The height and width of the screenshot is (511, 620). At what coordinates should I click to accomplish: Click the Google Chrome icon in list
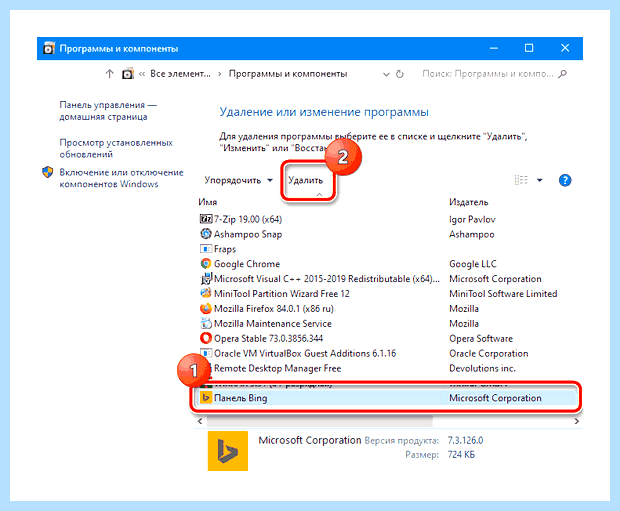coord(206,263)
